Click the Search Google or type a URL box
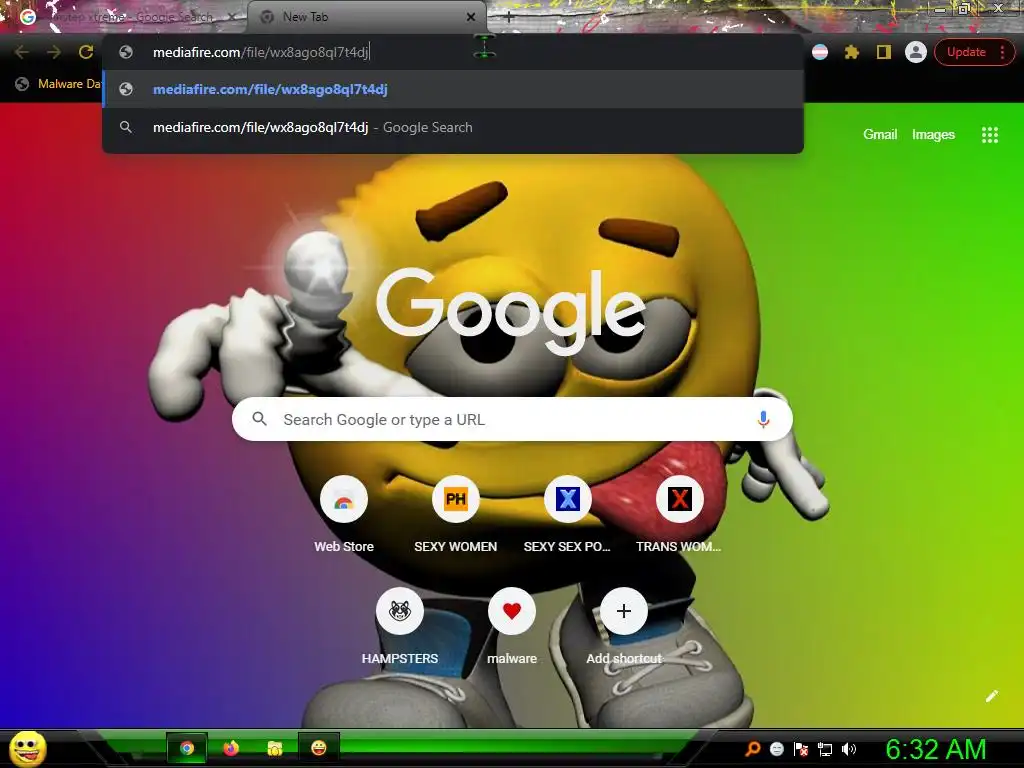 512,419
